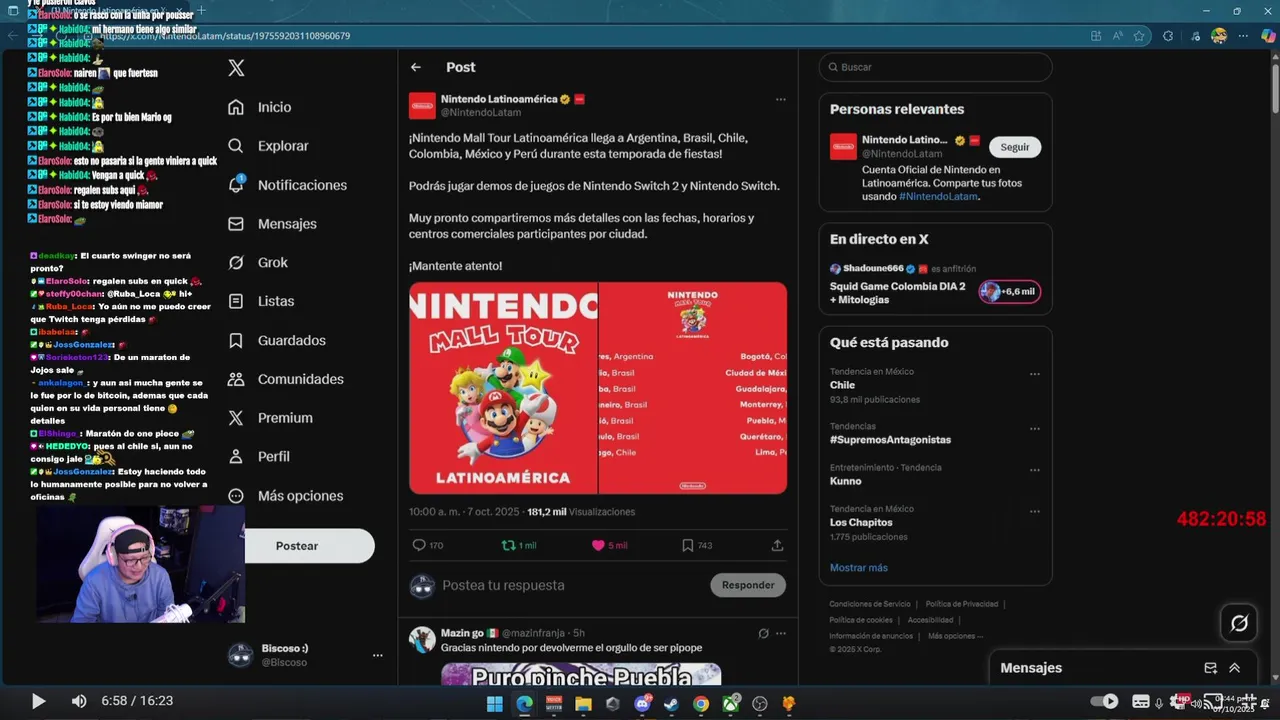Open Notificaciones in the sidebar
The width and height of the screenshot is (1280, 720).
287,185
